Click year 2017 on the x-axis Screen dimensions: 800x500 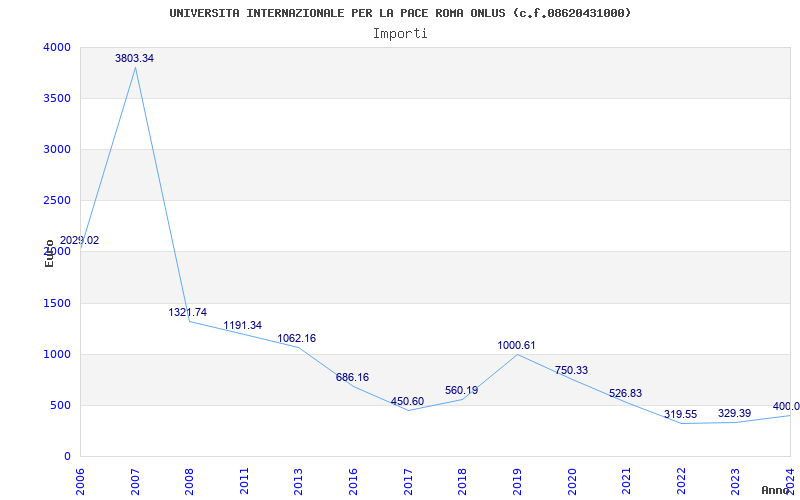408,481
